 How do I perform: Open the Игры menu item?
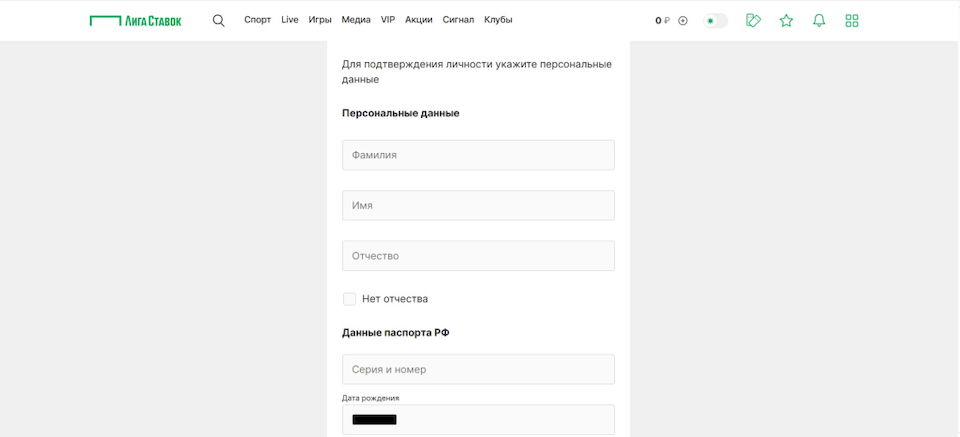click(320, 20)
